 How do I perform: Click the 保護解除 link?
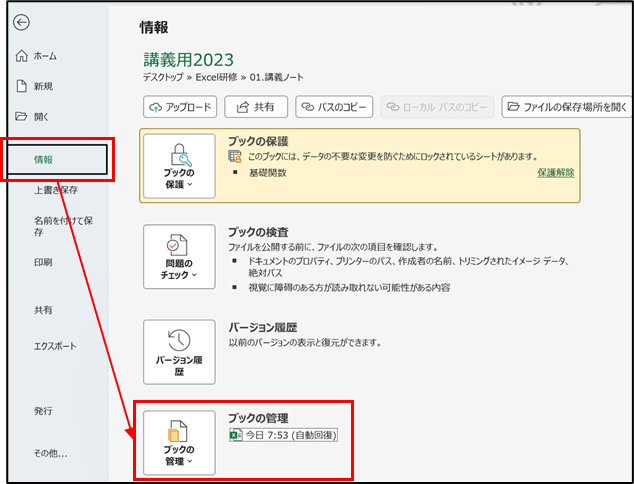556,173
